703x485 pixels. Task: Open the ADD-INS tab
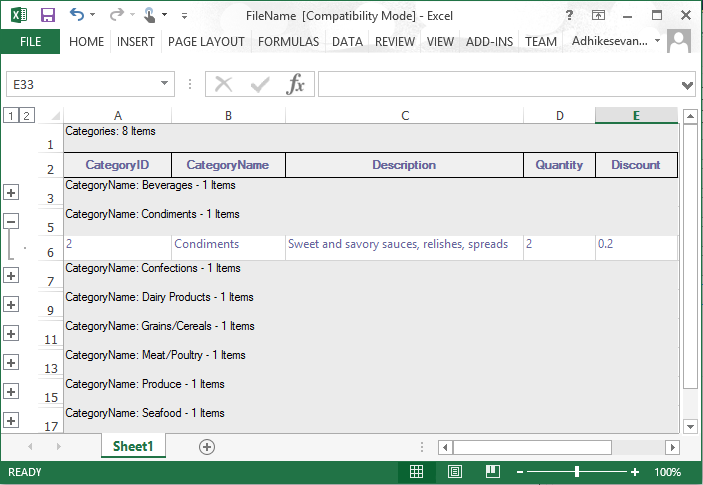pos(489,42)
